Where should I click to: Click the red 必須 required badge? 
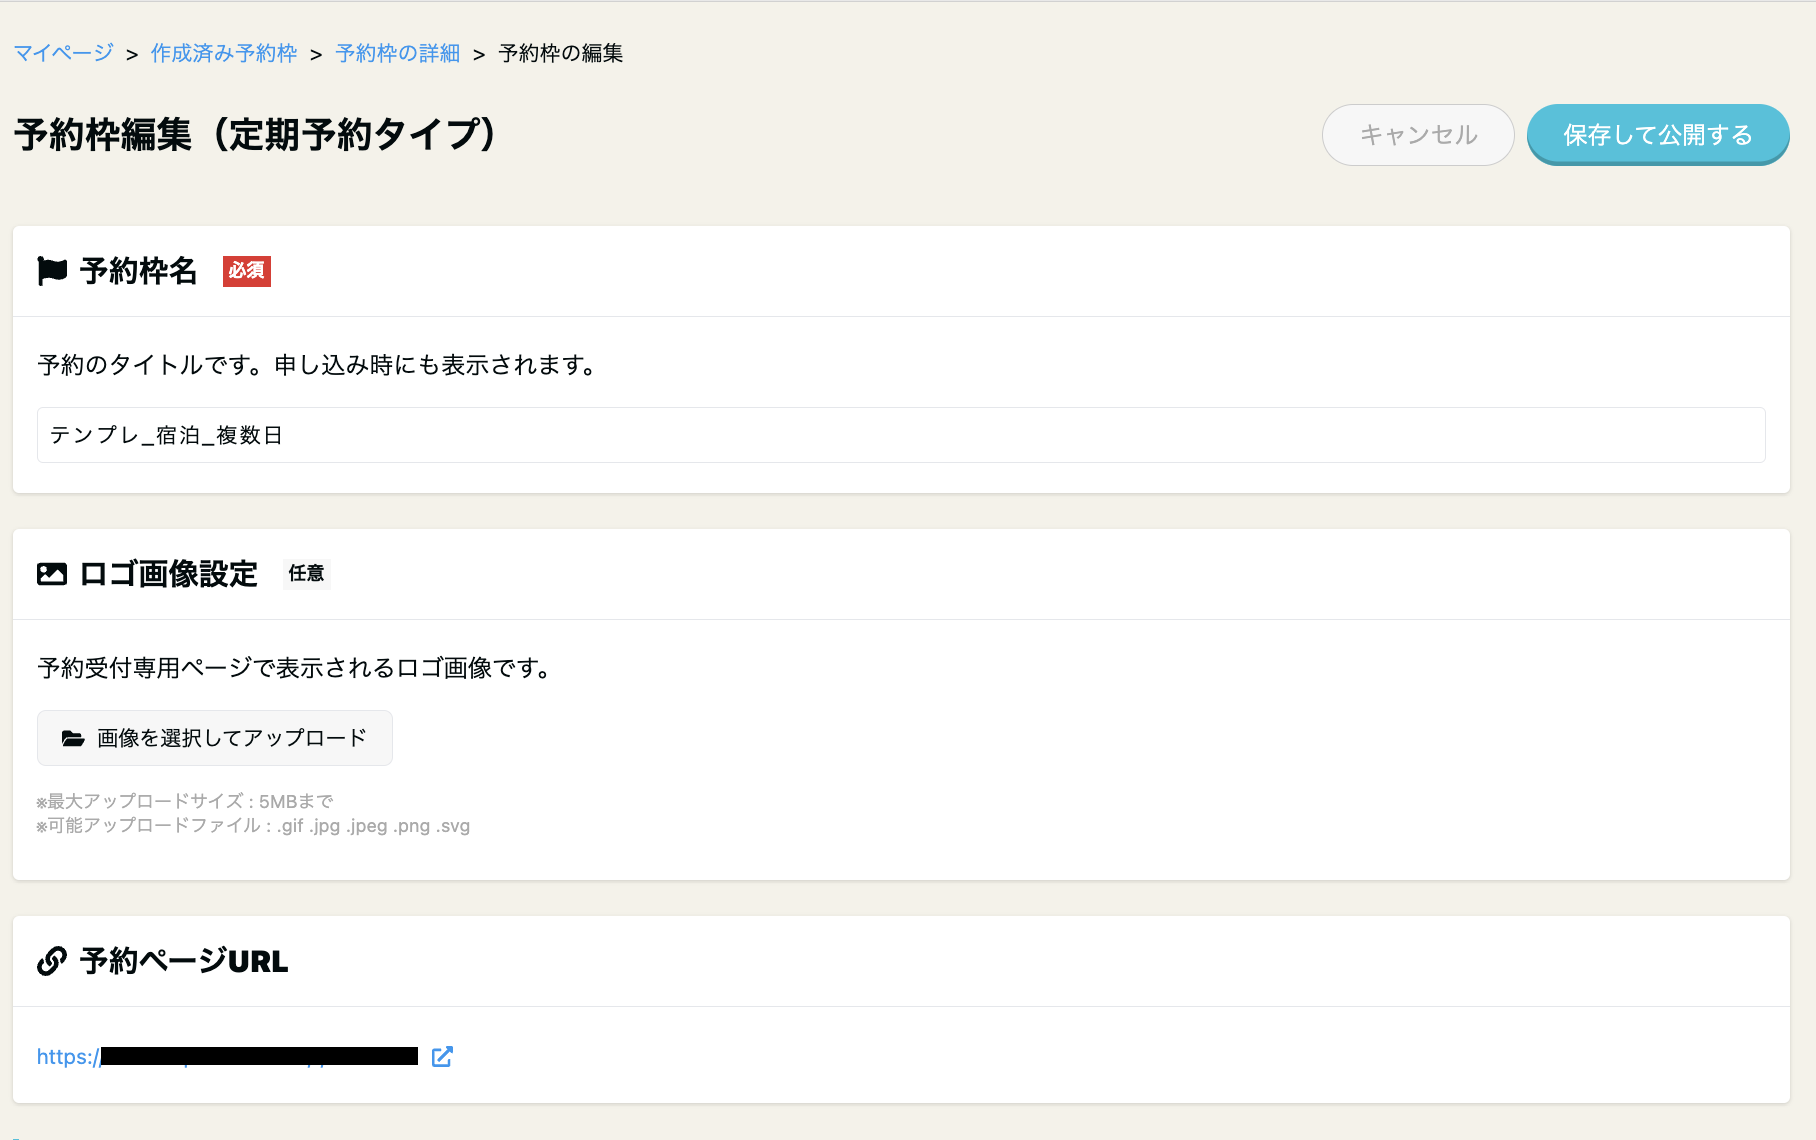point(247,272)
